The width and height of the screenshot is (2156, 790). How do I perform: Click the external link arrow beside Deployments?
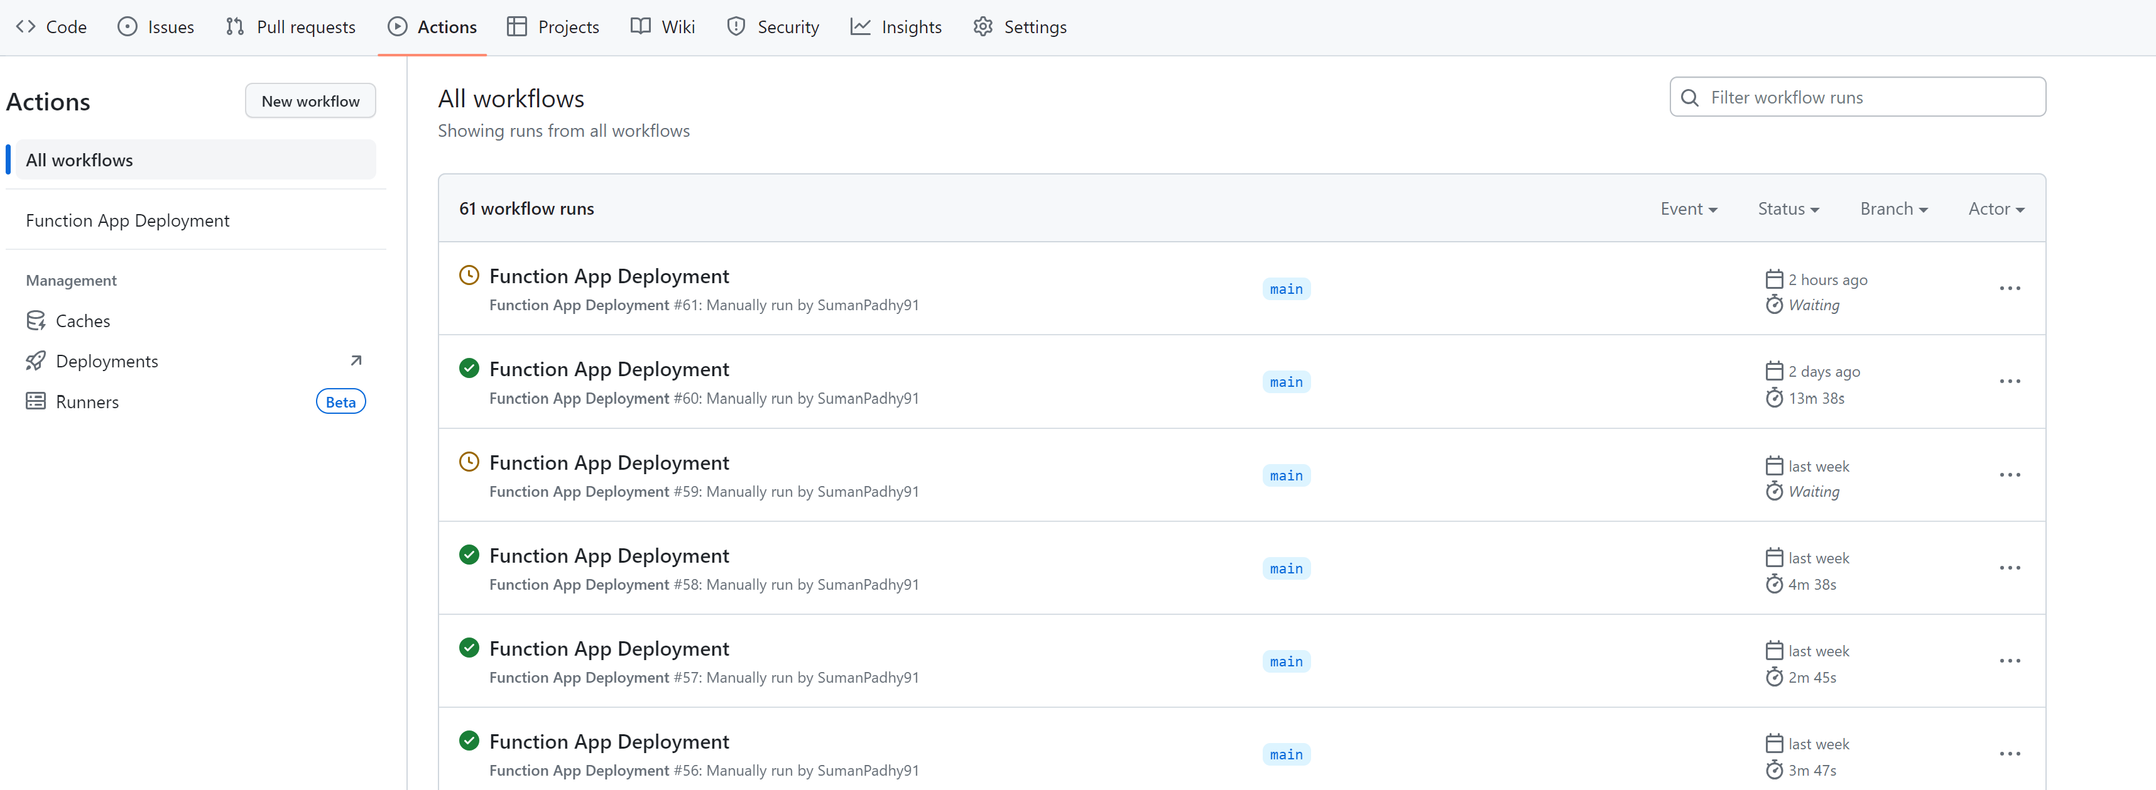point(355,361)
